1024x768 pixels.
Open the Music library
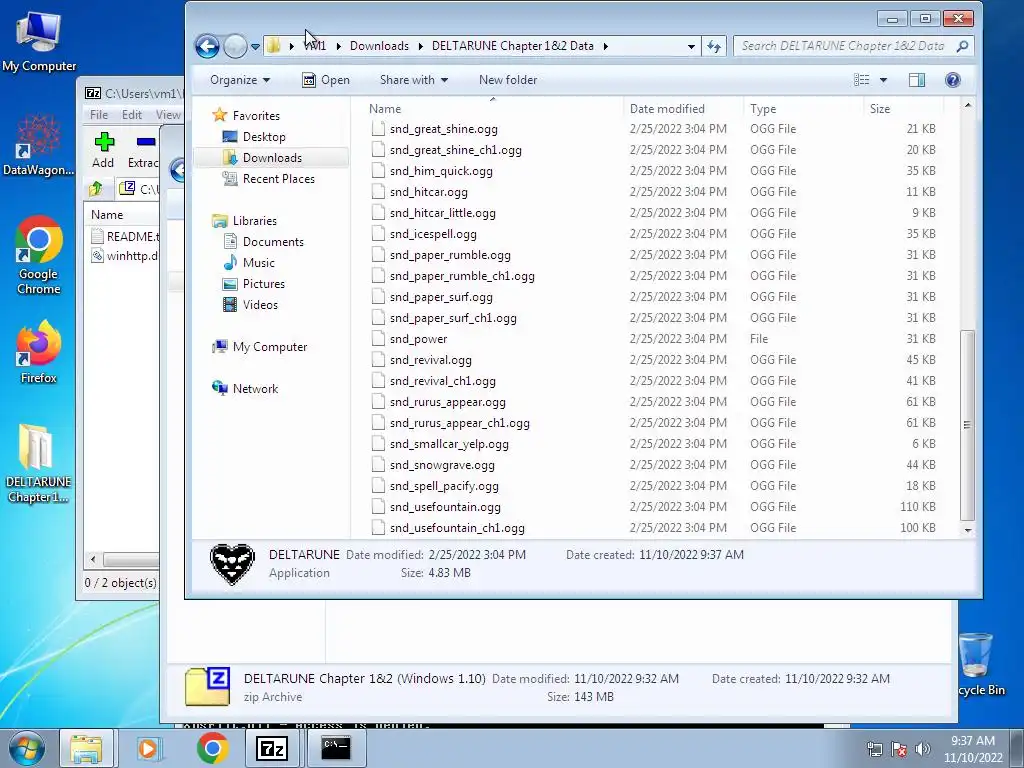(x=259, y=263)
